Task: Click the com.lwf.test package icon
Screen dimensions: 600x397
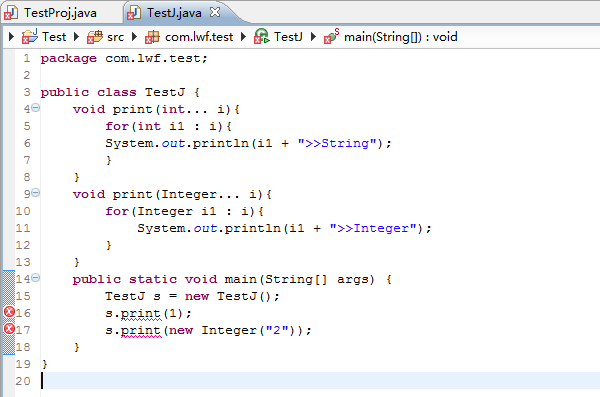Action: click(152, 37)
